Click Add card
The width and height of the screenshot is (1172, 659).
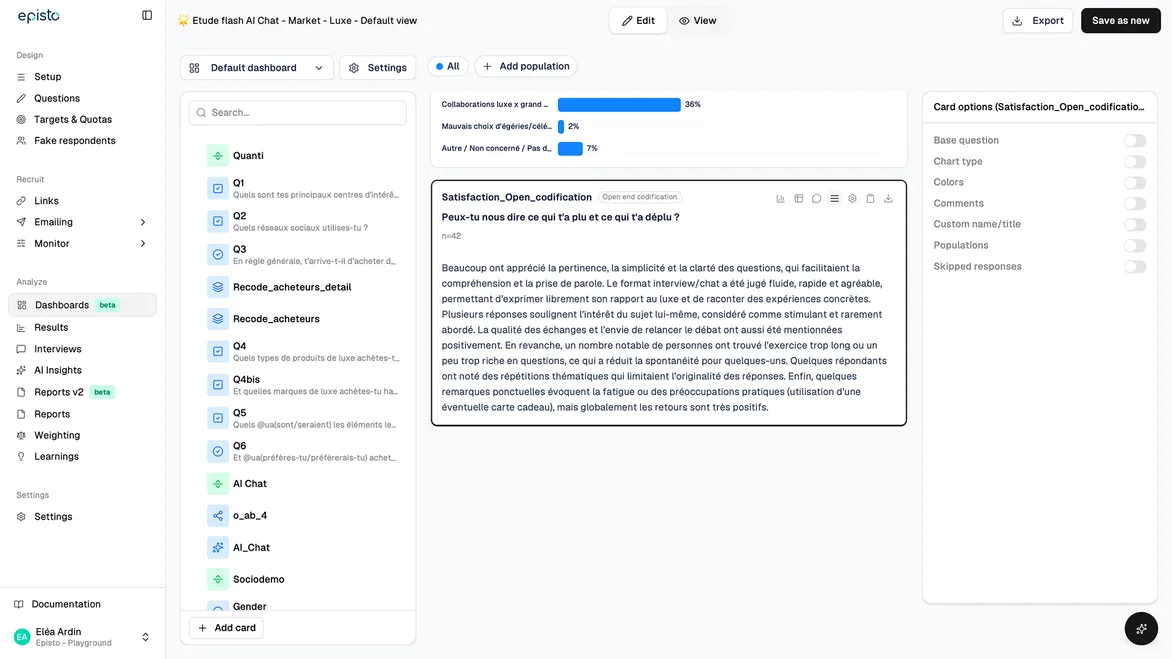[227, 628]
